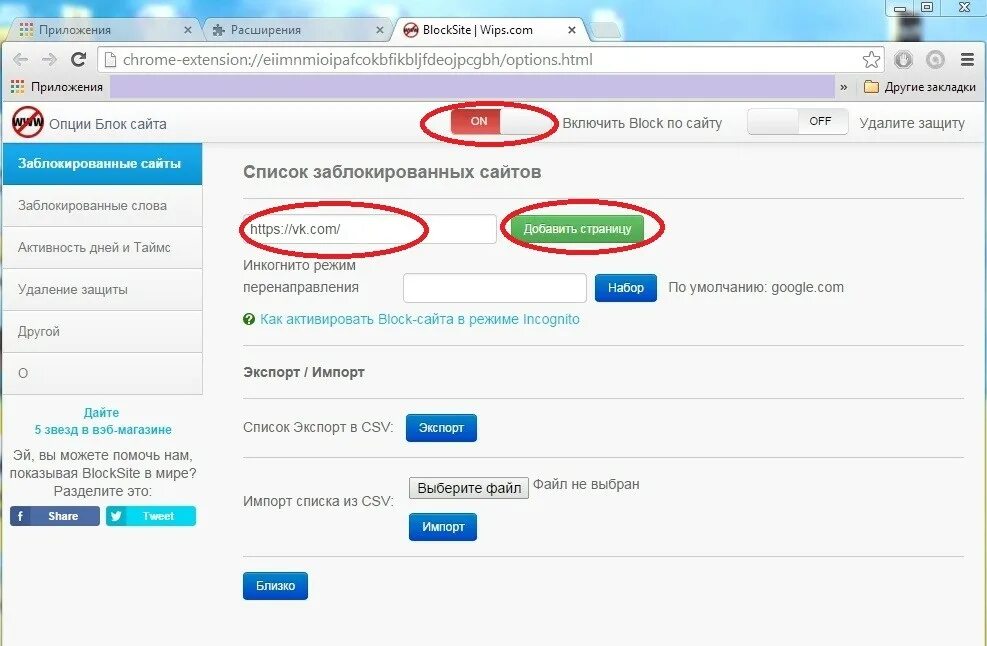Toggle the OFF switch for Удалите защиту

point(798,122)
